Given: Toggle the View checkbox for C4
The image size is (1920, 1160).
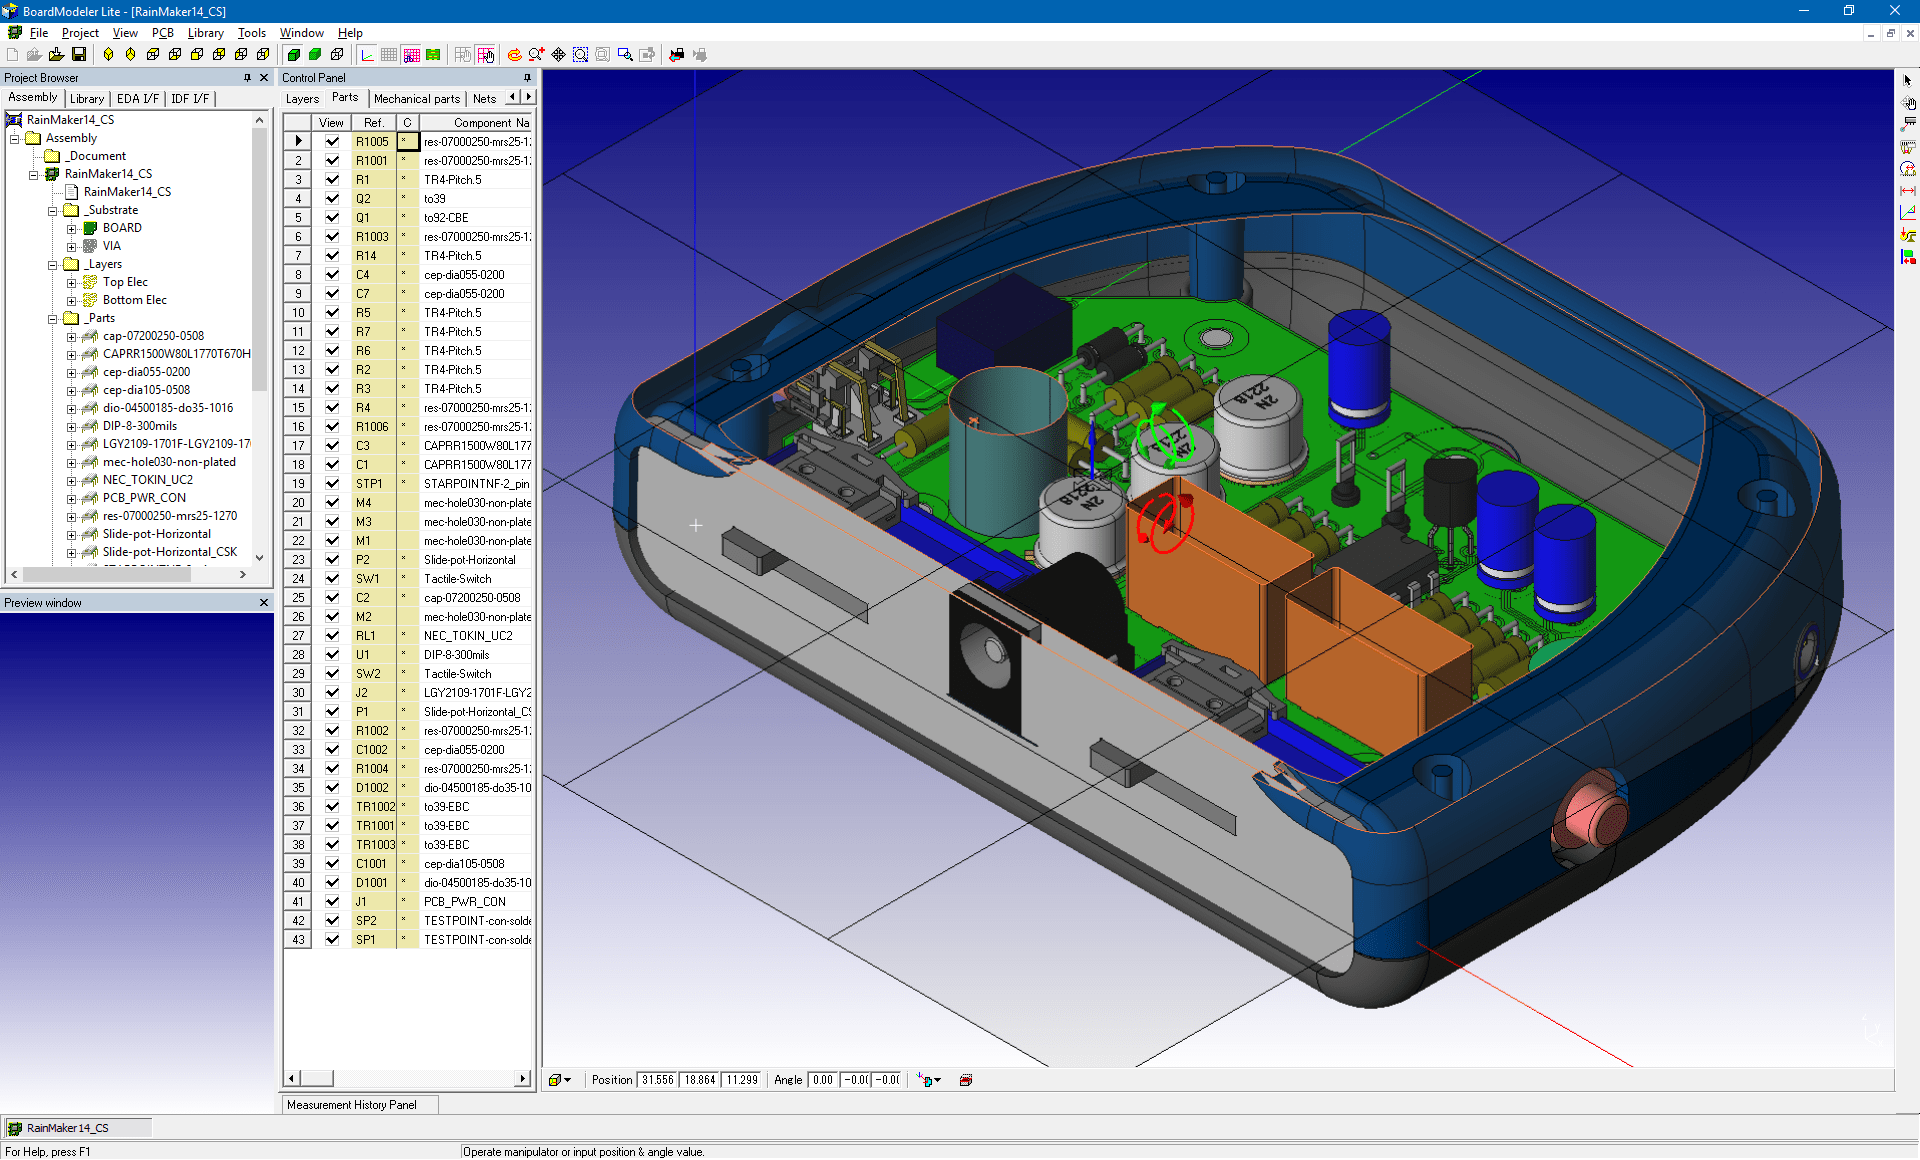Looking at the screenshot, I should tap(332, 275).
